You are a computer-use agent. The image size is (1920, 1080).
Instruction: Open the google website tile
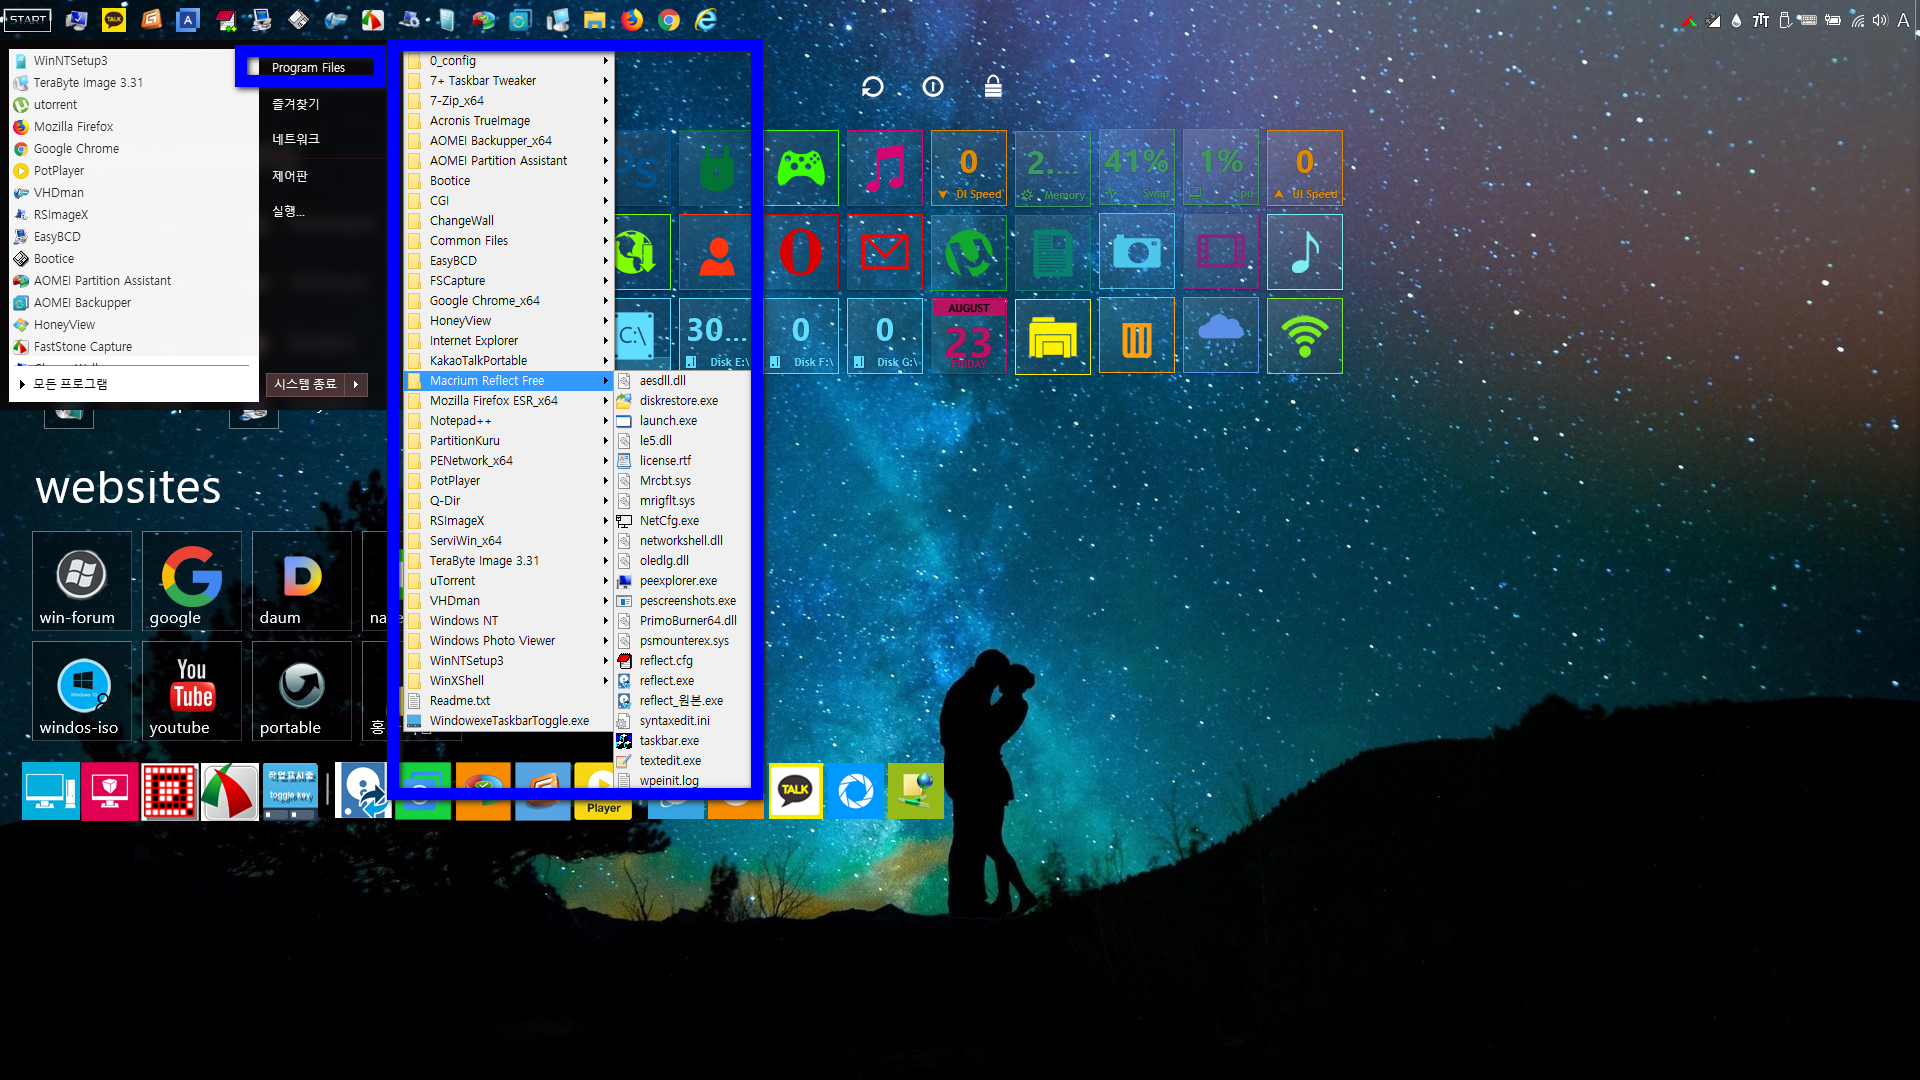point(192,581)
